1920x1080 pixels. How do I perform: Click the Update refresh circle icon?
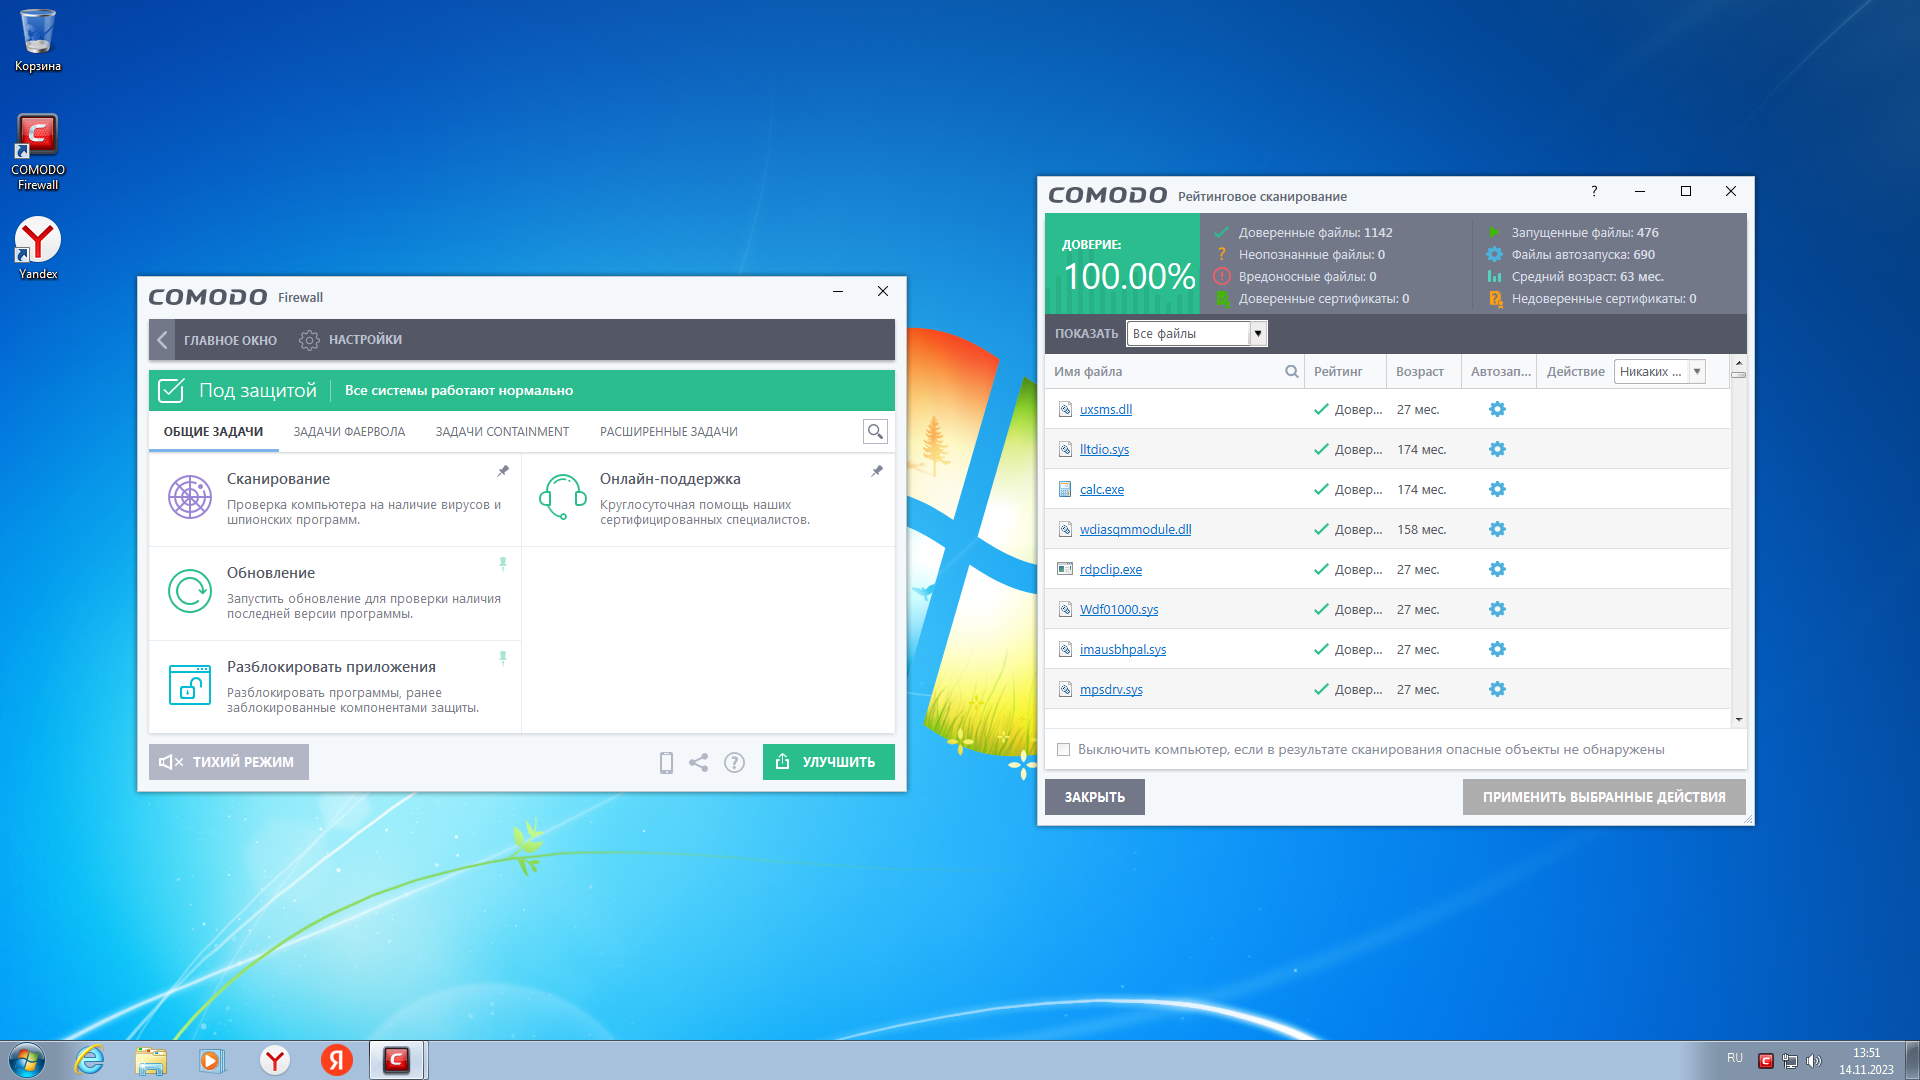pos(189,591)
